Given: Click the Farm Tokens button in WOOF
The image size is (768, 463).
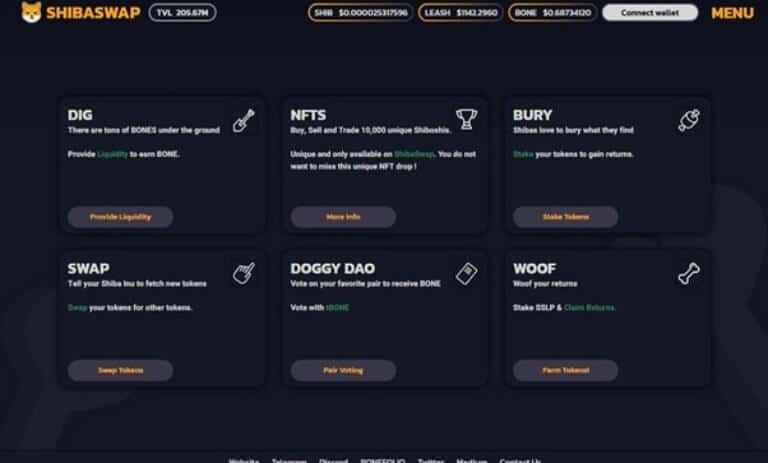Looking at the screenshot, I should click(x=566, y=370).
